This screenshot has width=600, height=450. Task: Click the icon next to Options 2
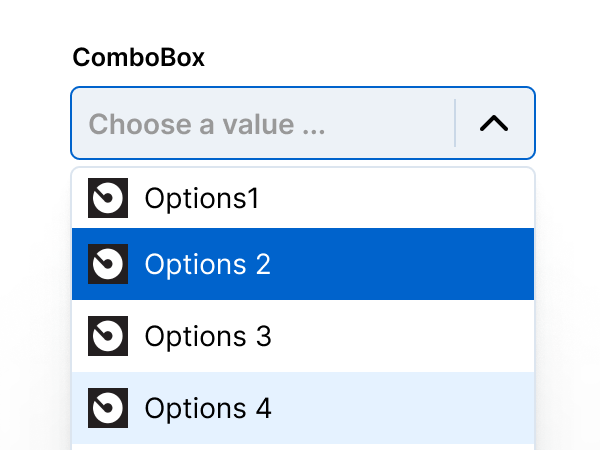107,264
